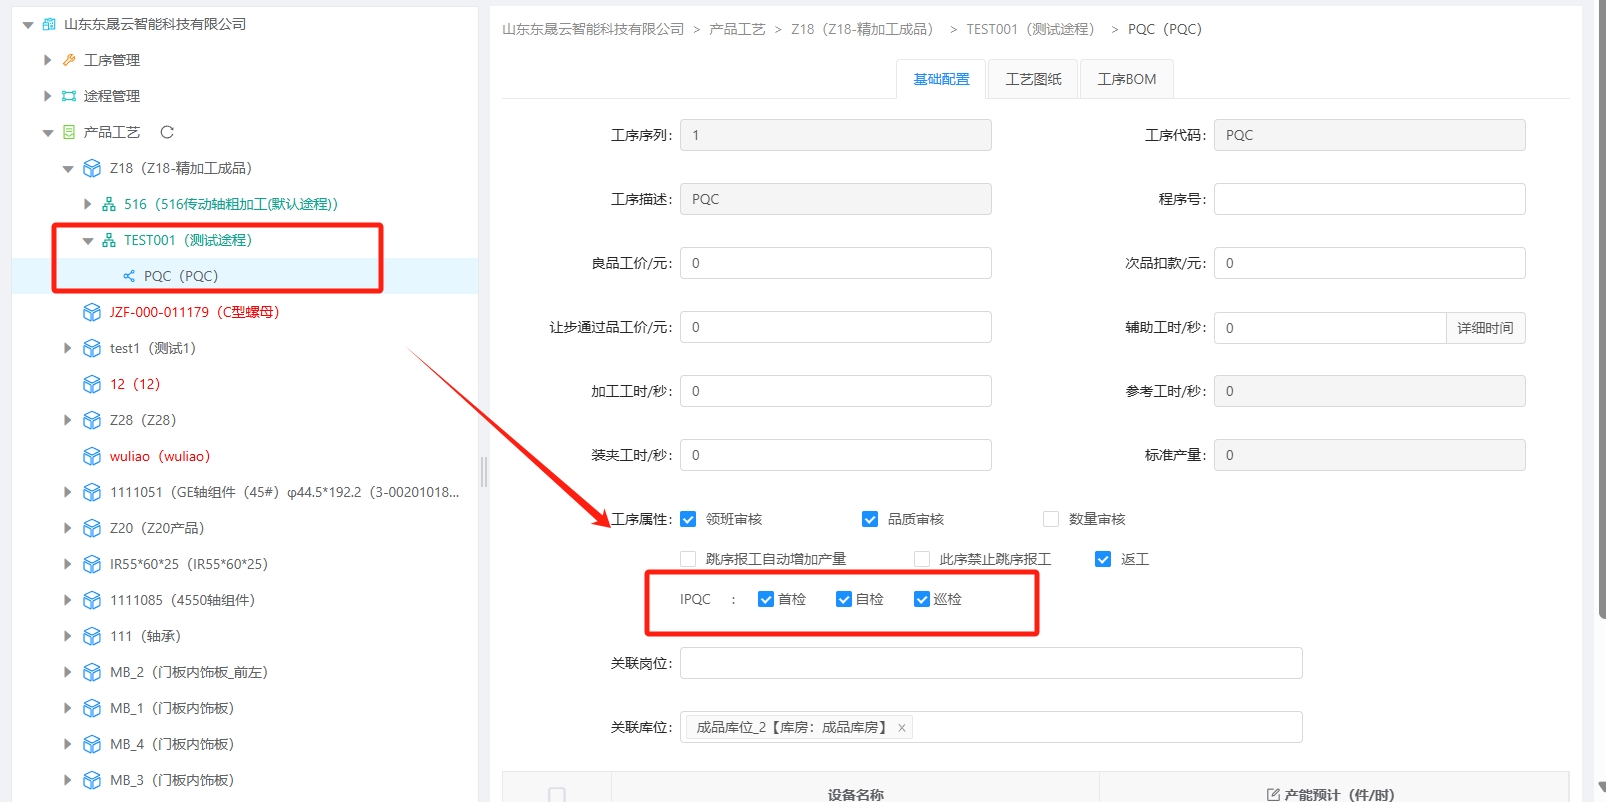The image size is (1606, 802).
Task: Click the cube icon of product 12 (12)
Action: pos(92,384)
